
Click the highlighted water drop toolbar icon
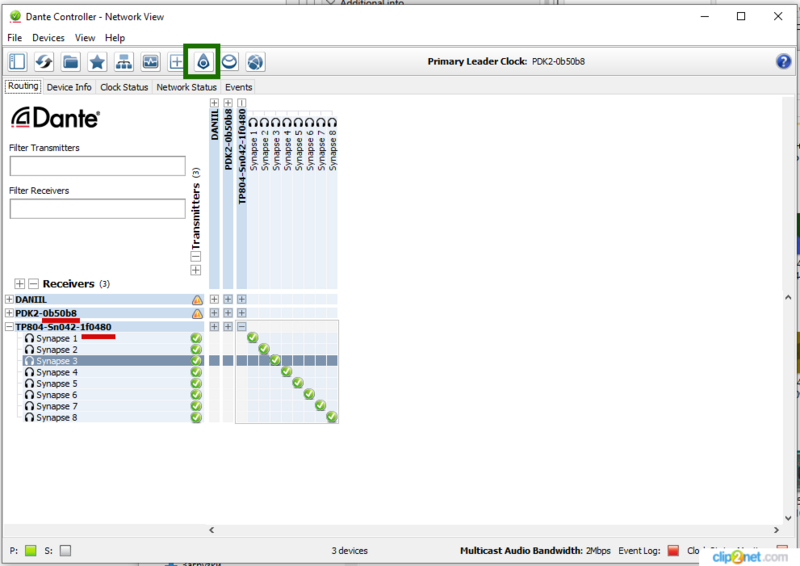pyautogui.click(x=203, y=62)
